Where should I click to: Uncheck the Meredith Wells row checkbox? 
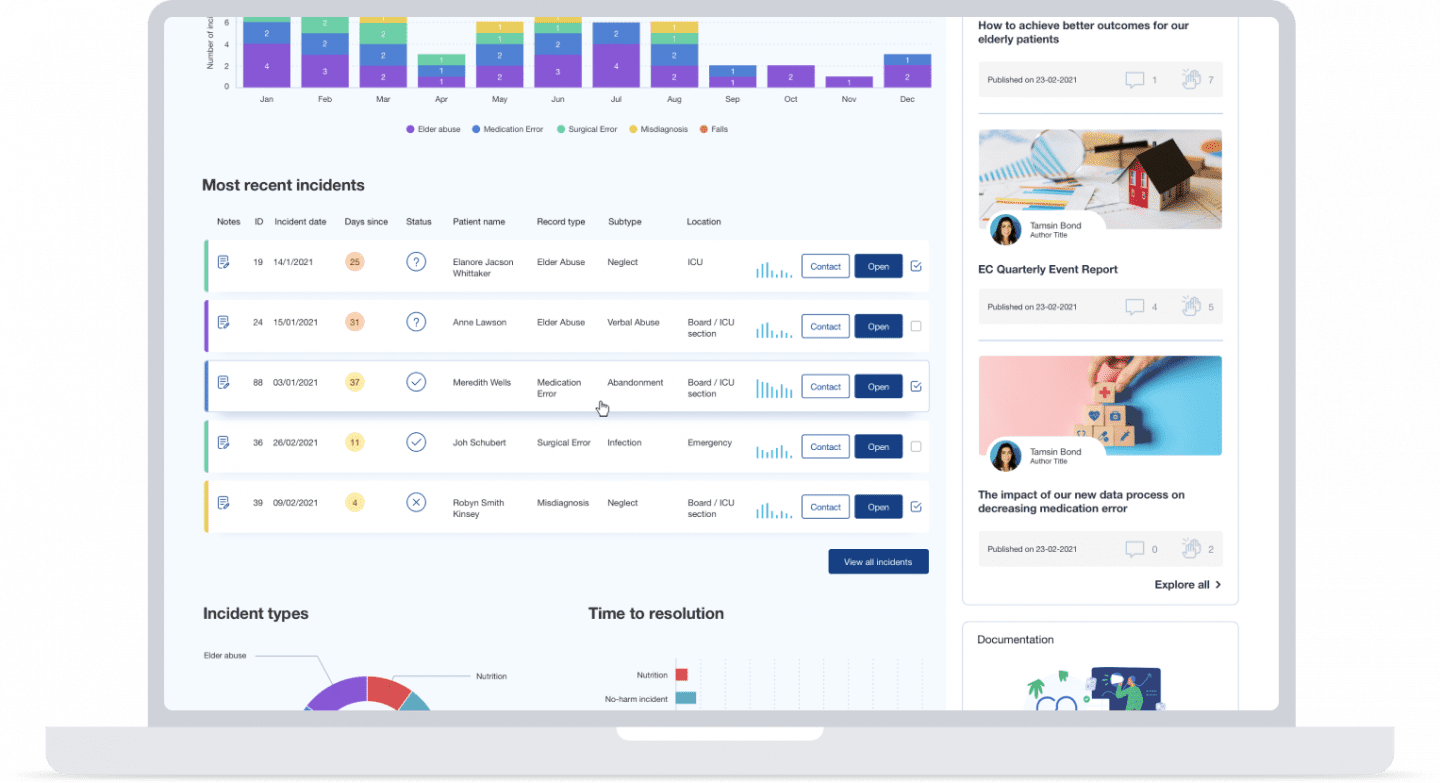[x=916, y=386]
